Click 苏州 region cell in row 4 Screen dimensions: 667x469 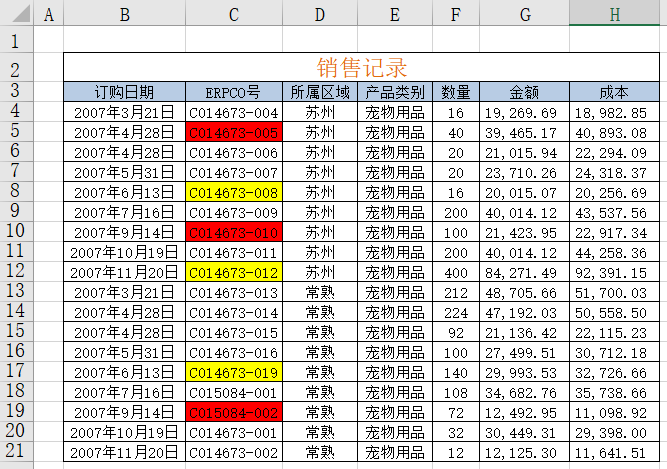point(319,112)
